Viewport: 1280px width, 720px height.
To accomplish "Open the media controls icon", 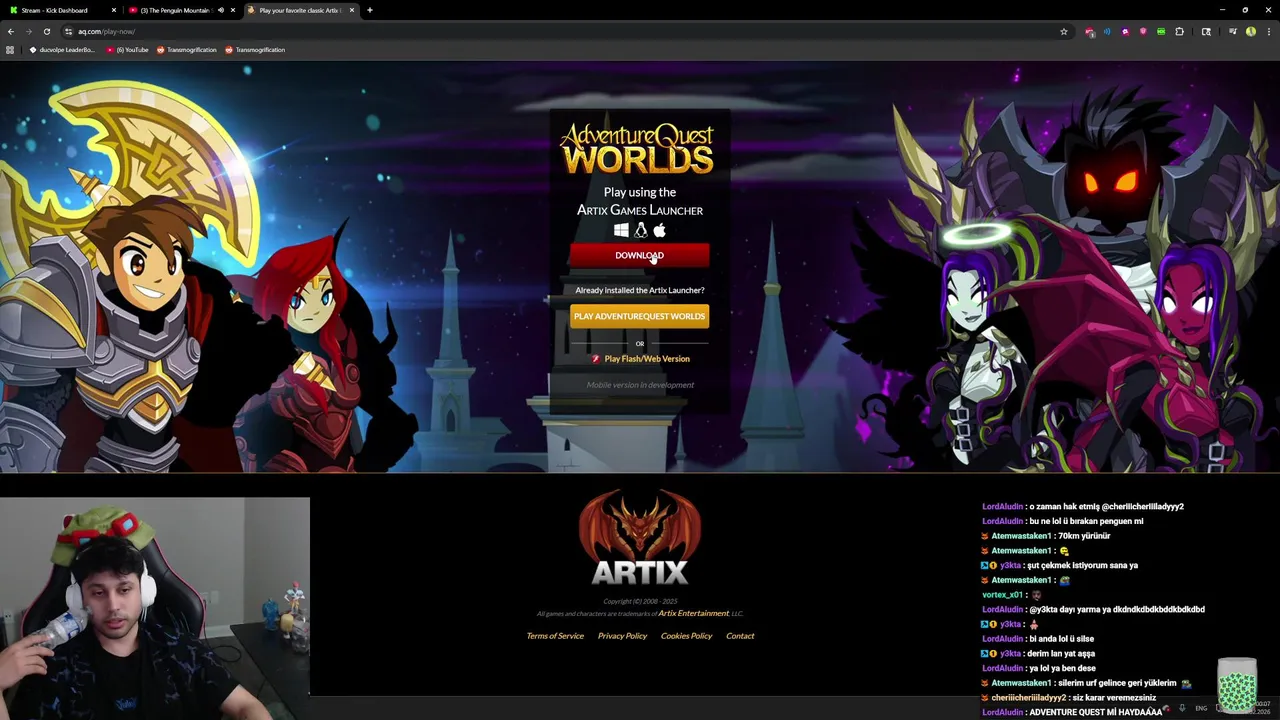I will (1232, 31).
